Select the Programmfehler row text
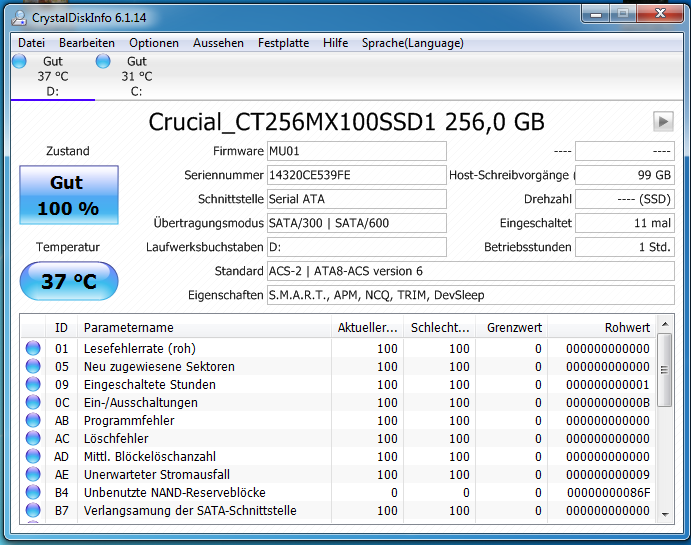691x545 pixels. (129, 421)
